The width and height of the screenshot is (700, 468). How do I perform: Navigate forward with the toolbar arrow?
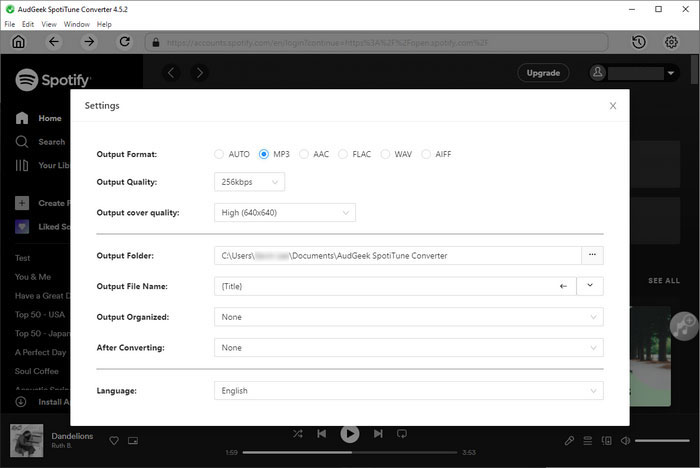89,42
